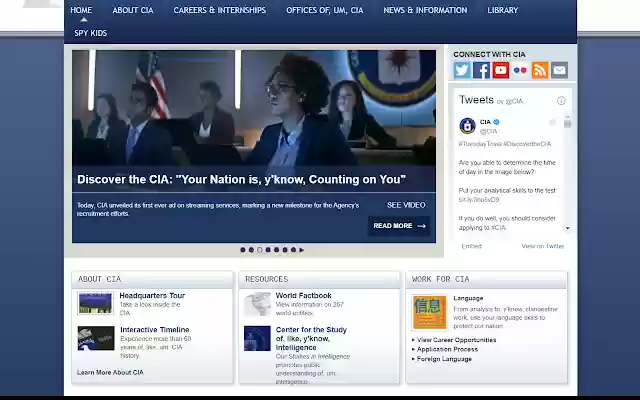The height and width of the screenshot is (400, 640).
Task: Expand the Foreign Language item
Action: pyautogui.click(x=442, y=359)
